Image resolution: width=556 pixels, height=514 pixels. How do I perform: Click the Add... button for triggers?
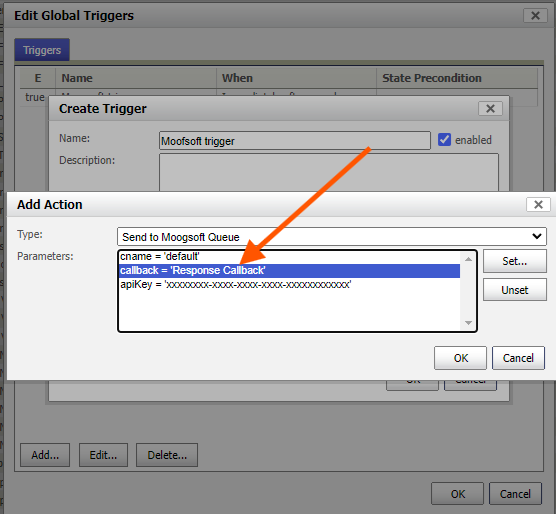[45, 455]
